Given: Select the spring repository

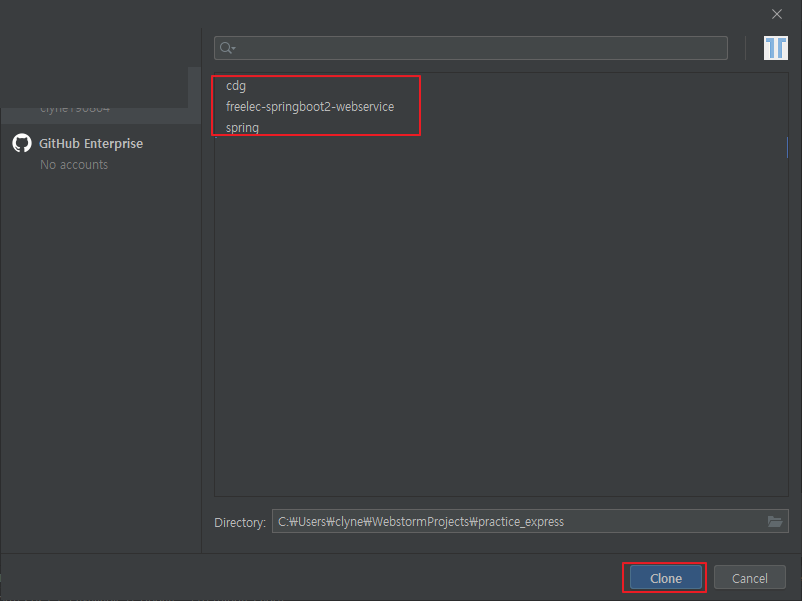Looking at the screenshot, I should [x=242, y=127].
